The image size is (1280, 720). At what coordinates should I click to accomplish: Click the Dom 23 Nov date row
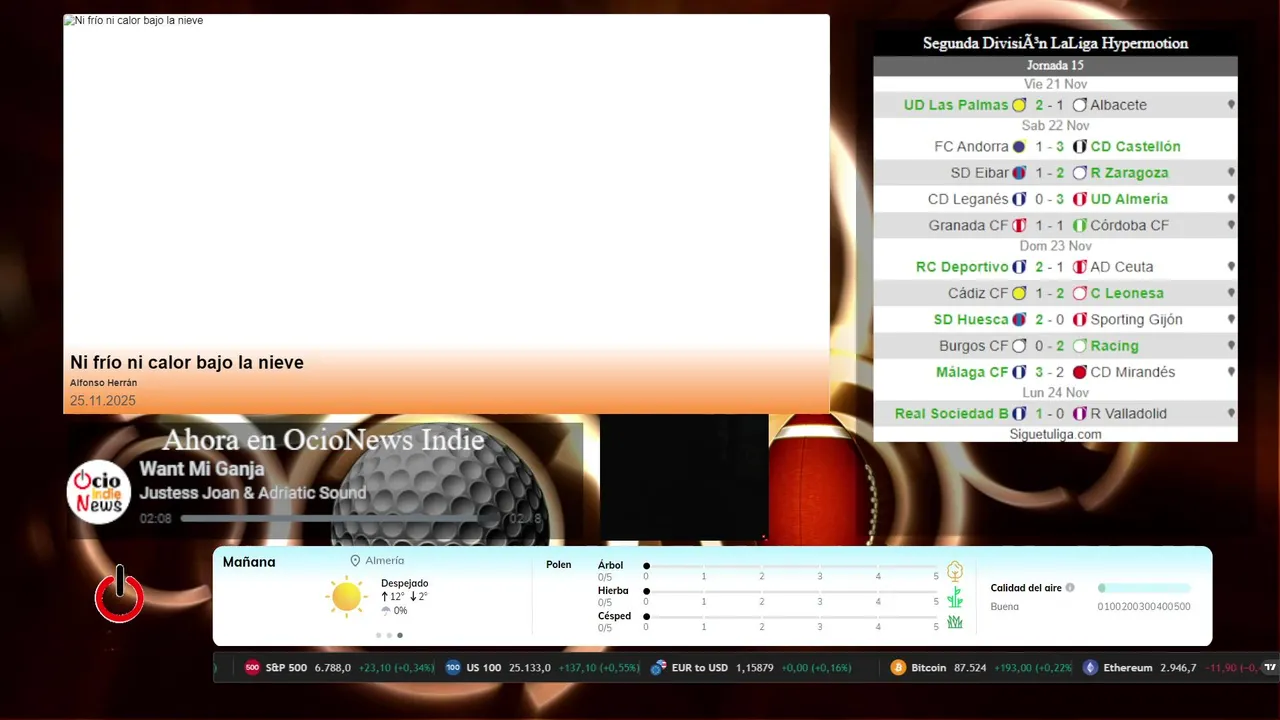pyautogui.click(x=1055, y=246)
